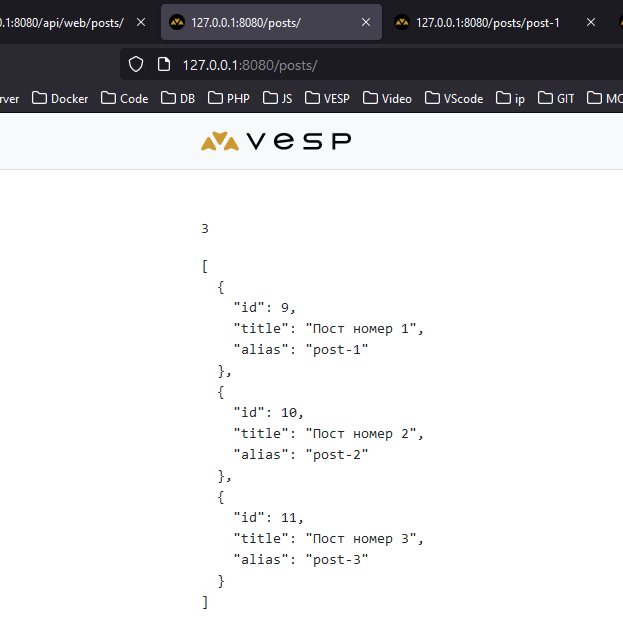Open the JS bookmarks folder
The image size is (623, 640).
click(x=278, y=98)
